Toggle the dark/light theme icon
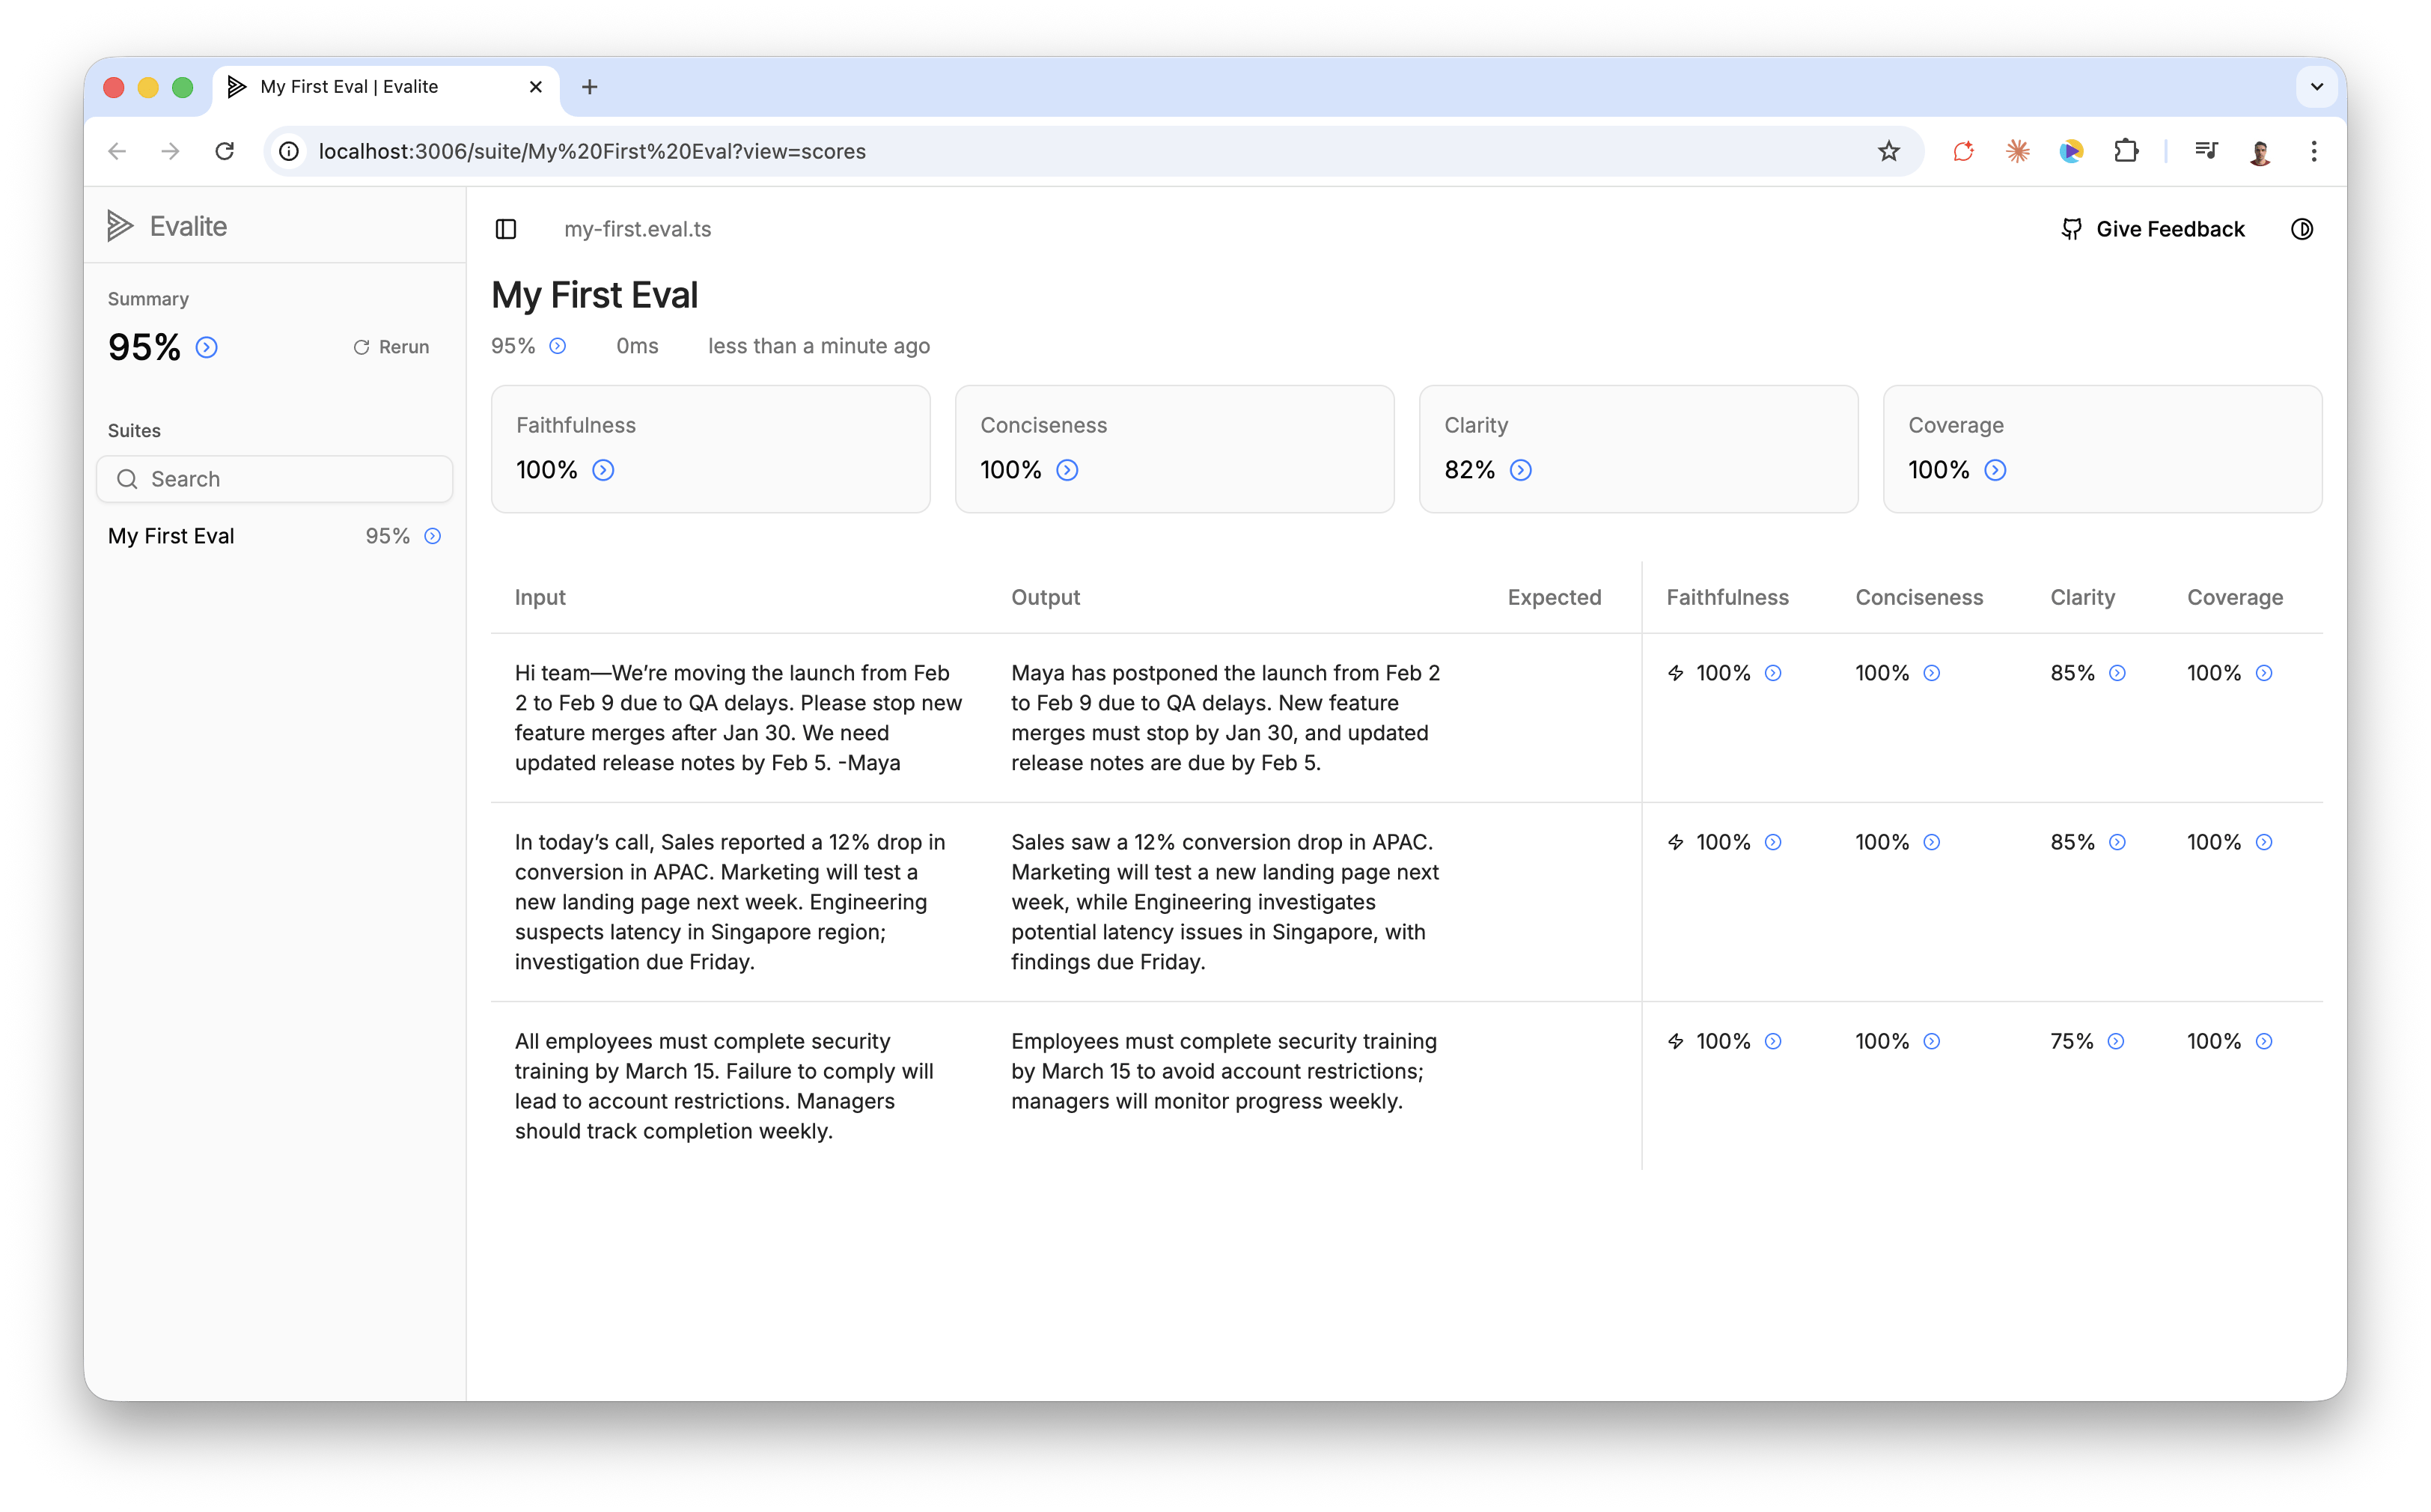 [x=2302, y=229]
